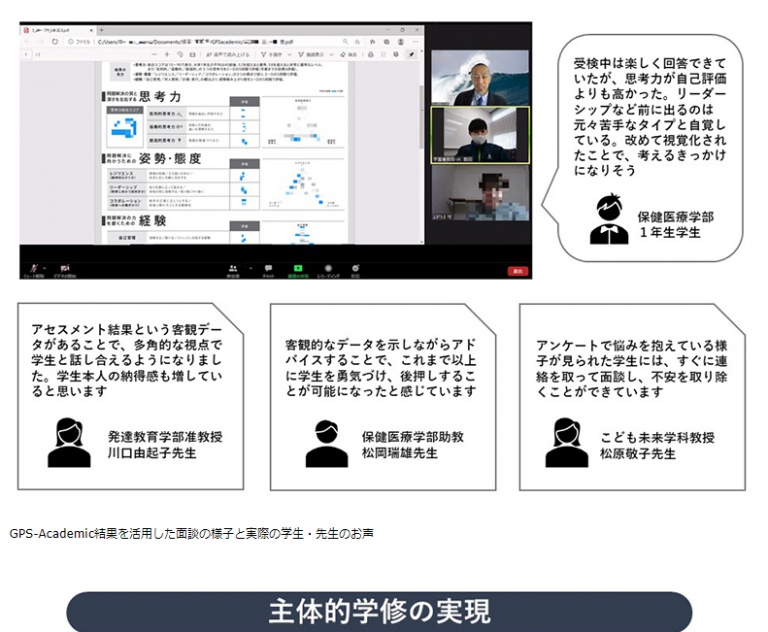Expand the Highlight options dropdown

[332, 54]
